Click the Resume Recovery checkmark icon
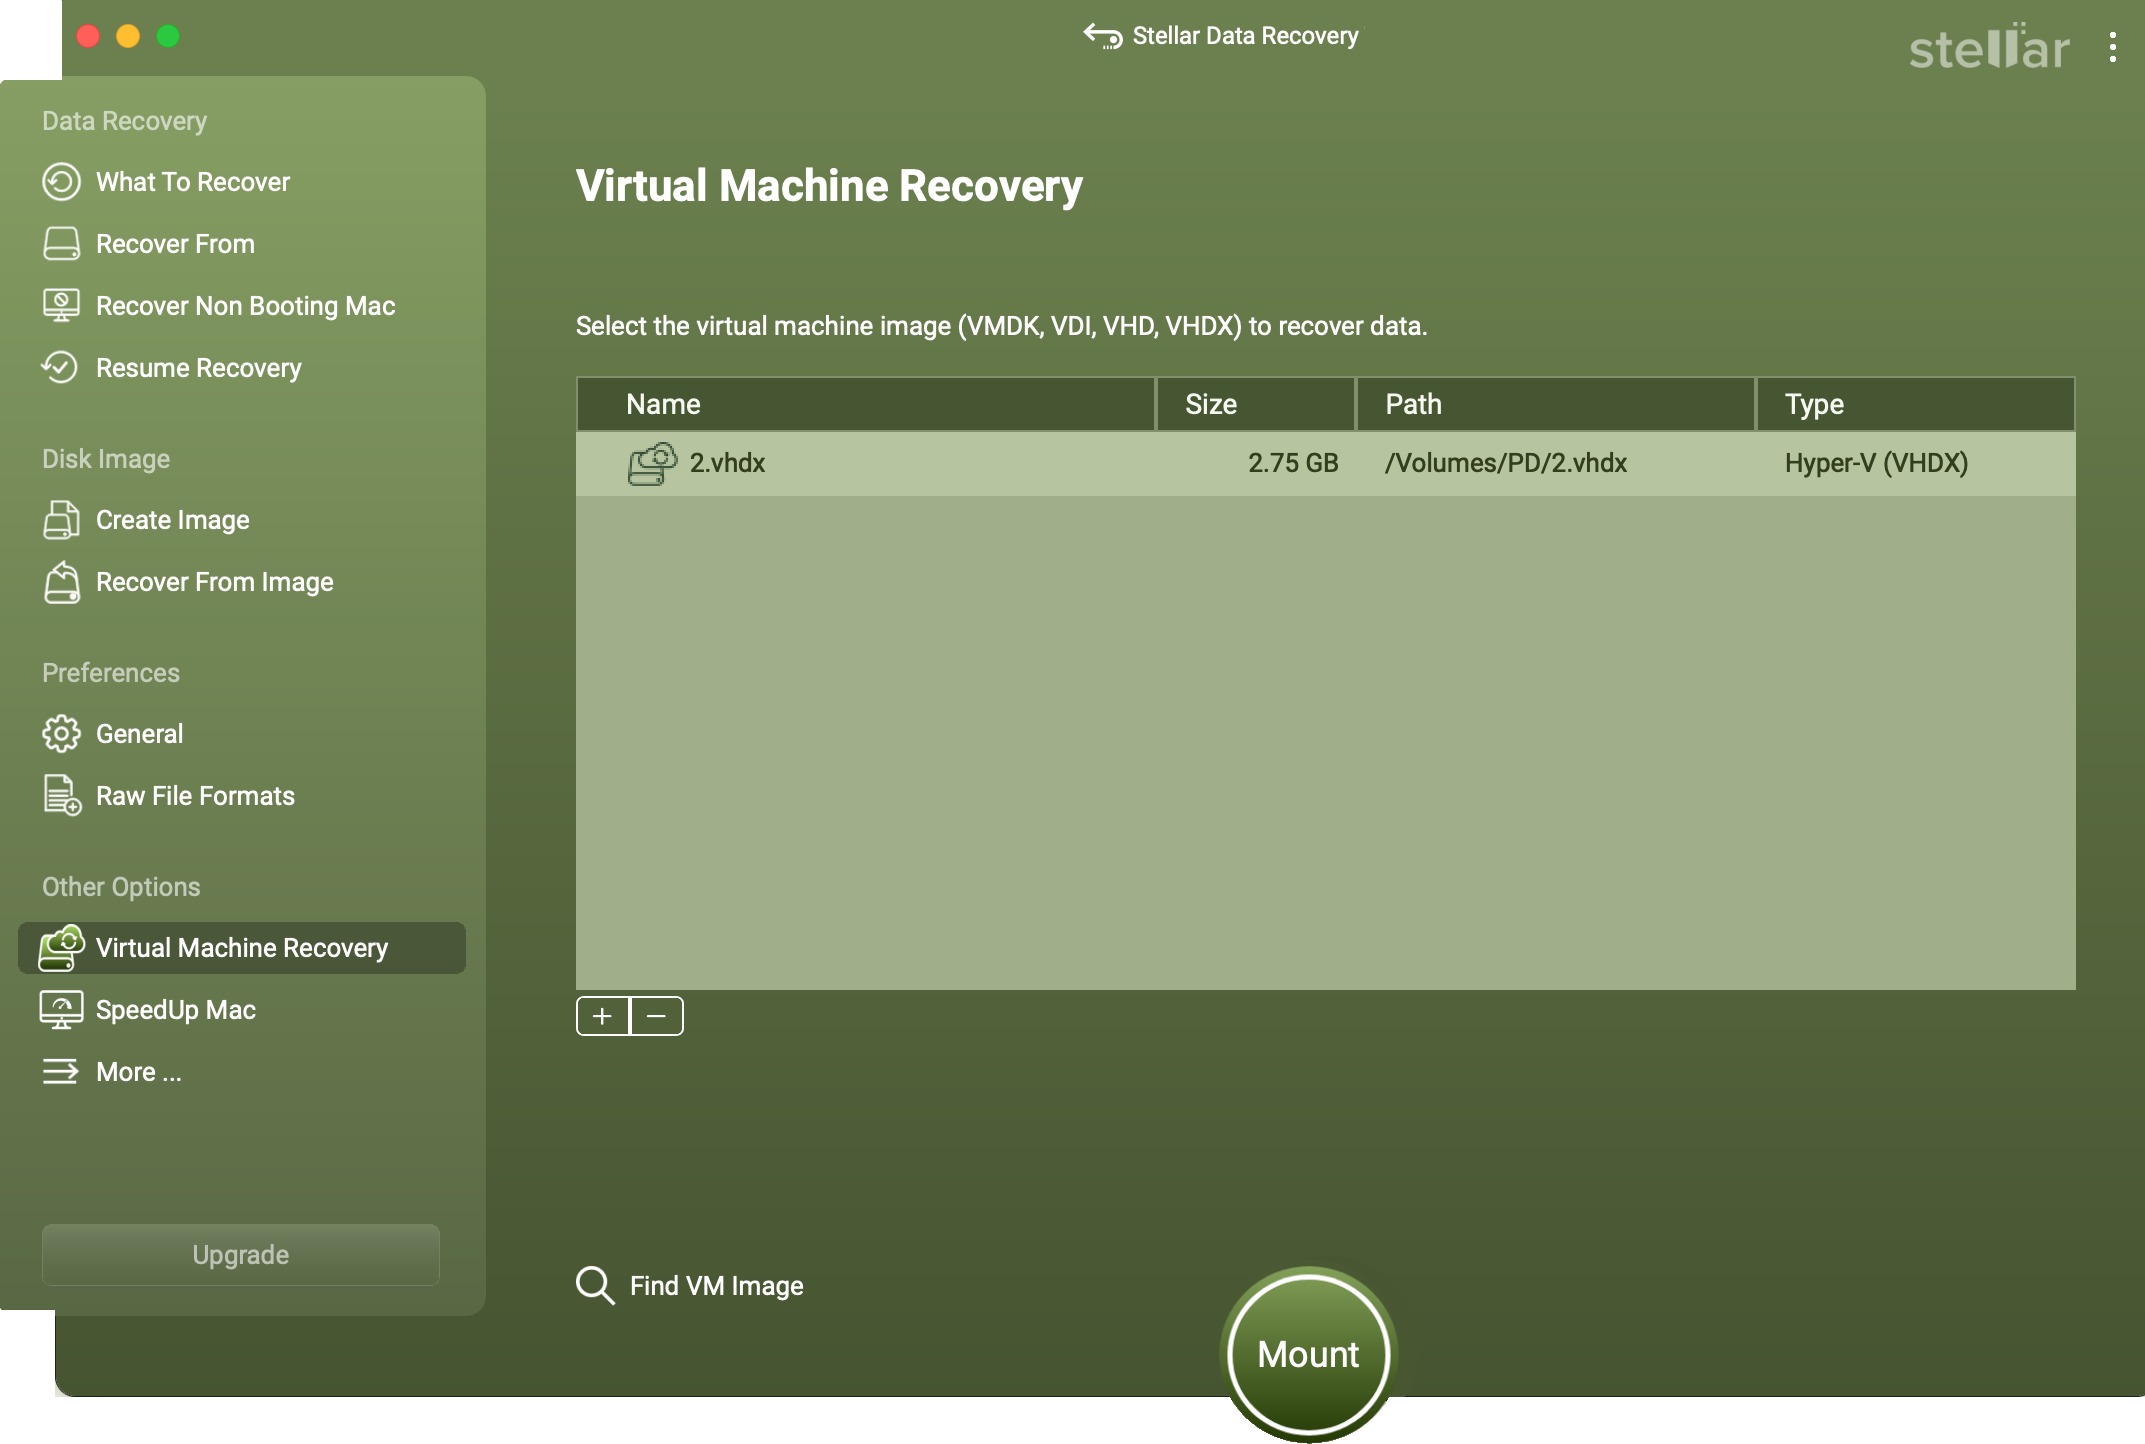2145x1444 pixels. click(60, 368)
